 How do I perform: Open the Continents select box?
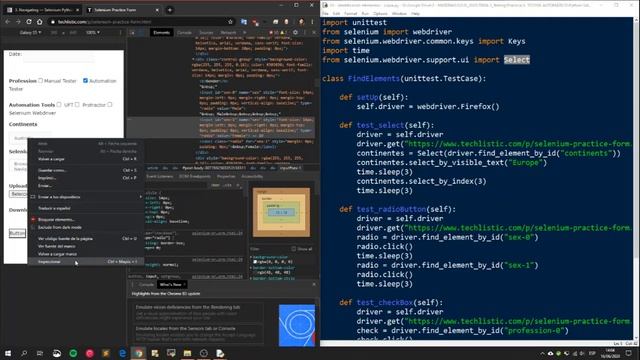31,138
